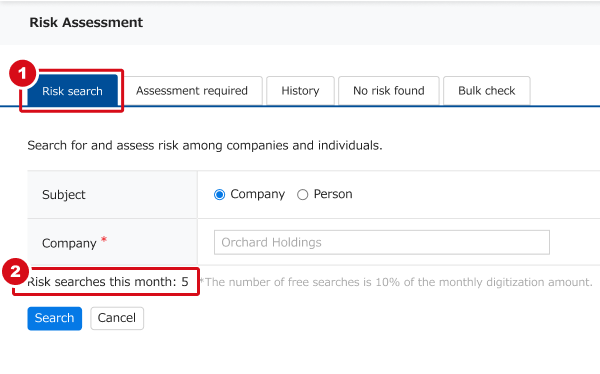Click the Subject row label

(x=64, y=195)
